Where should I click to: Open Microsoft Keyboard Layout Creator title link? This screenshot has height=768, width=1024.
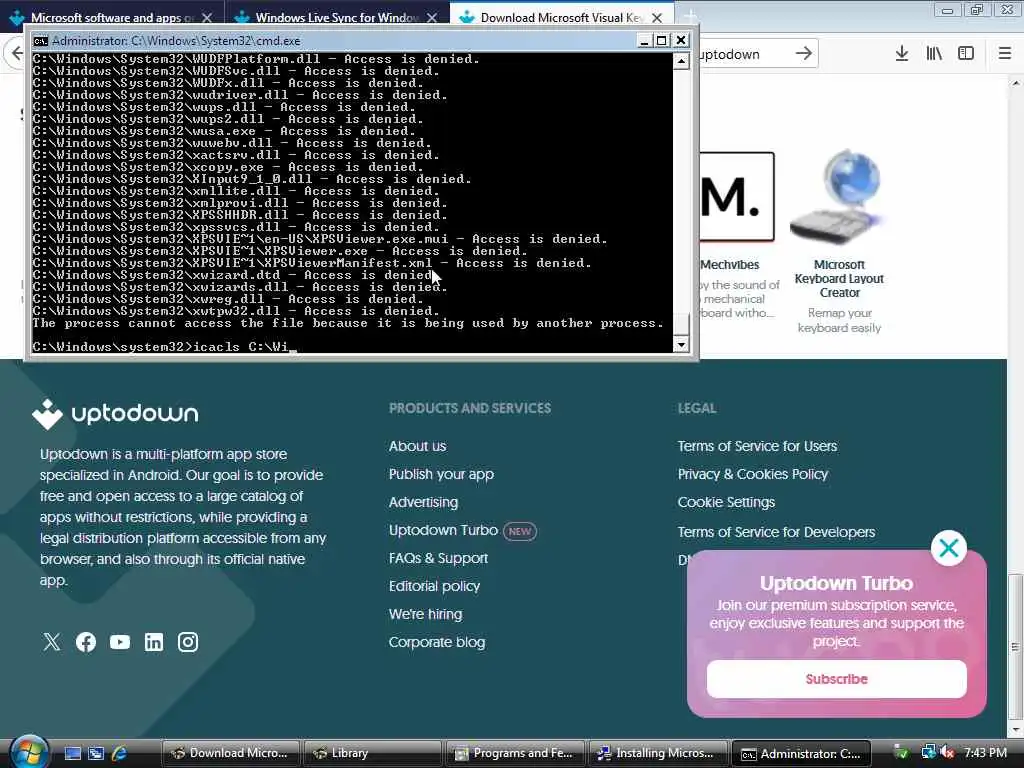pos(839,279)
